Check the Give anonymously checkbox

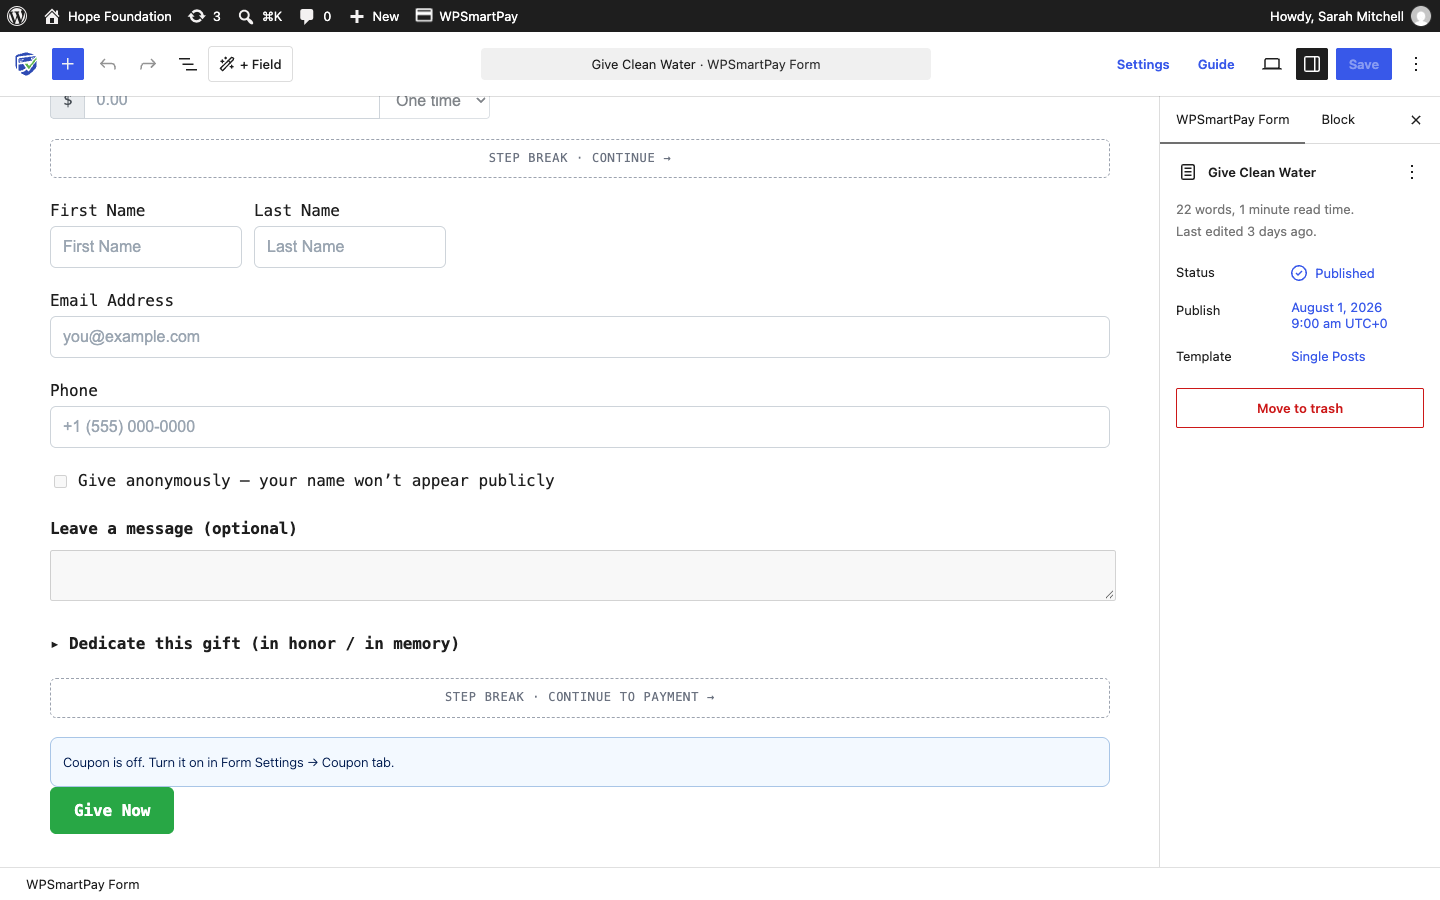61,481
